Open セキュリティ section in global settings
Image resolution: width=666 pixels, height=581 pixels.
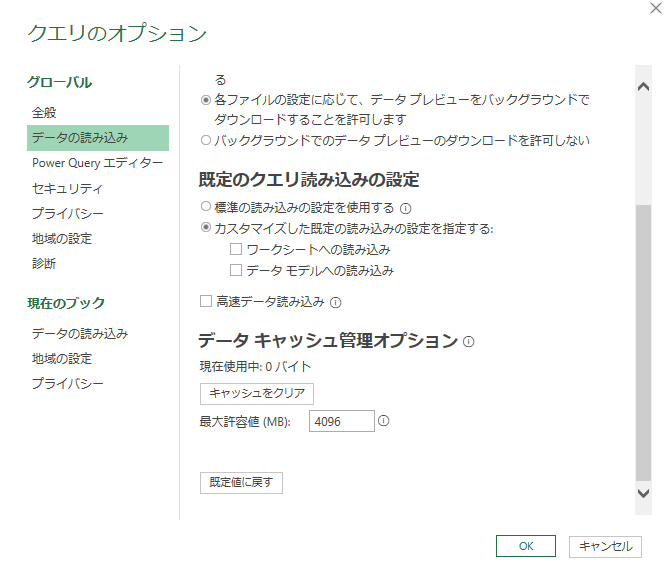click(67, 188)
